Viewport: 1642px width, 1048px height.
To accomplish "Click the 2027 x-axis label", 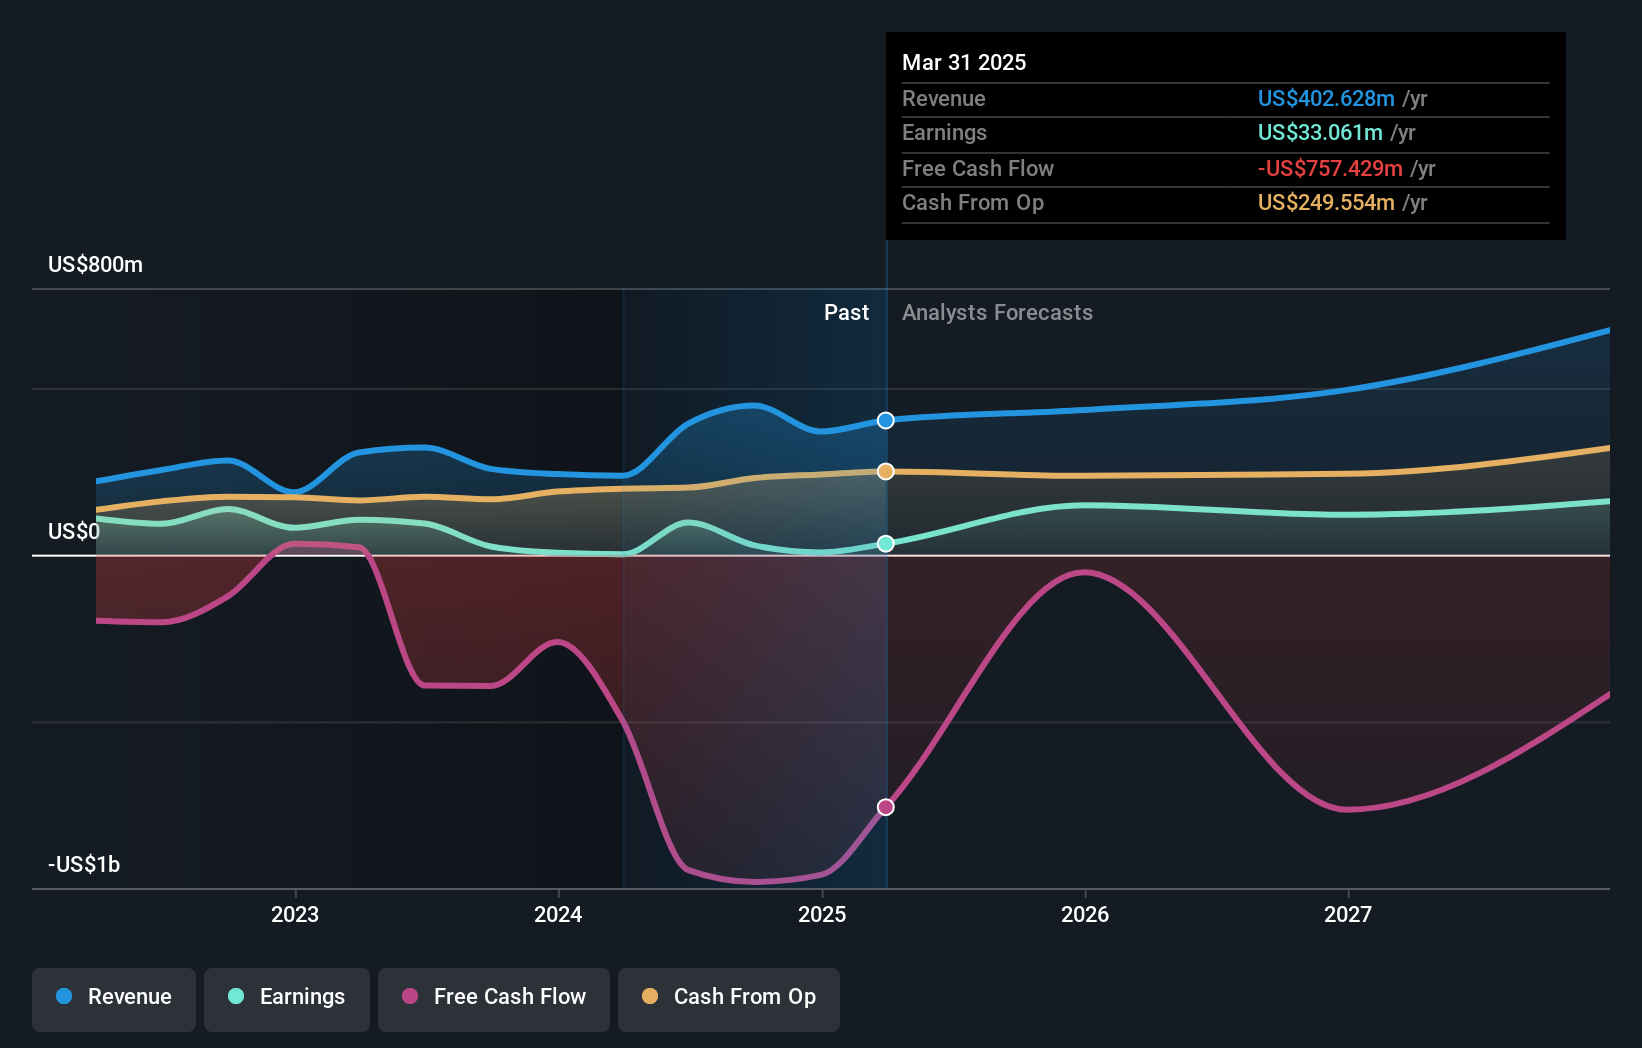I will point(1348,914).
